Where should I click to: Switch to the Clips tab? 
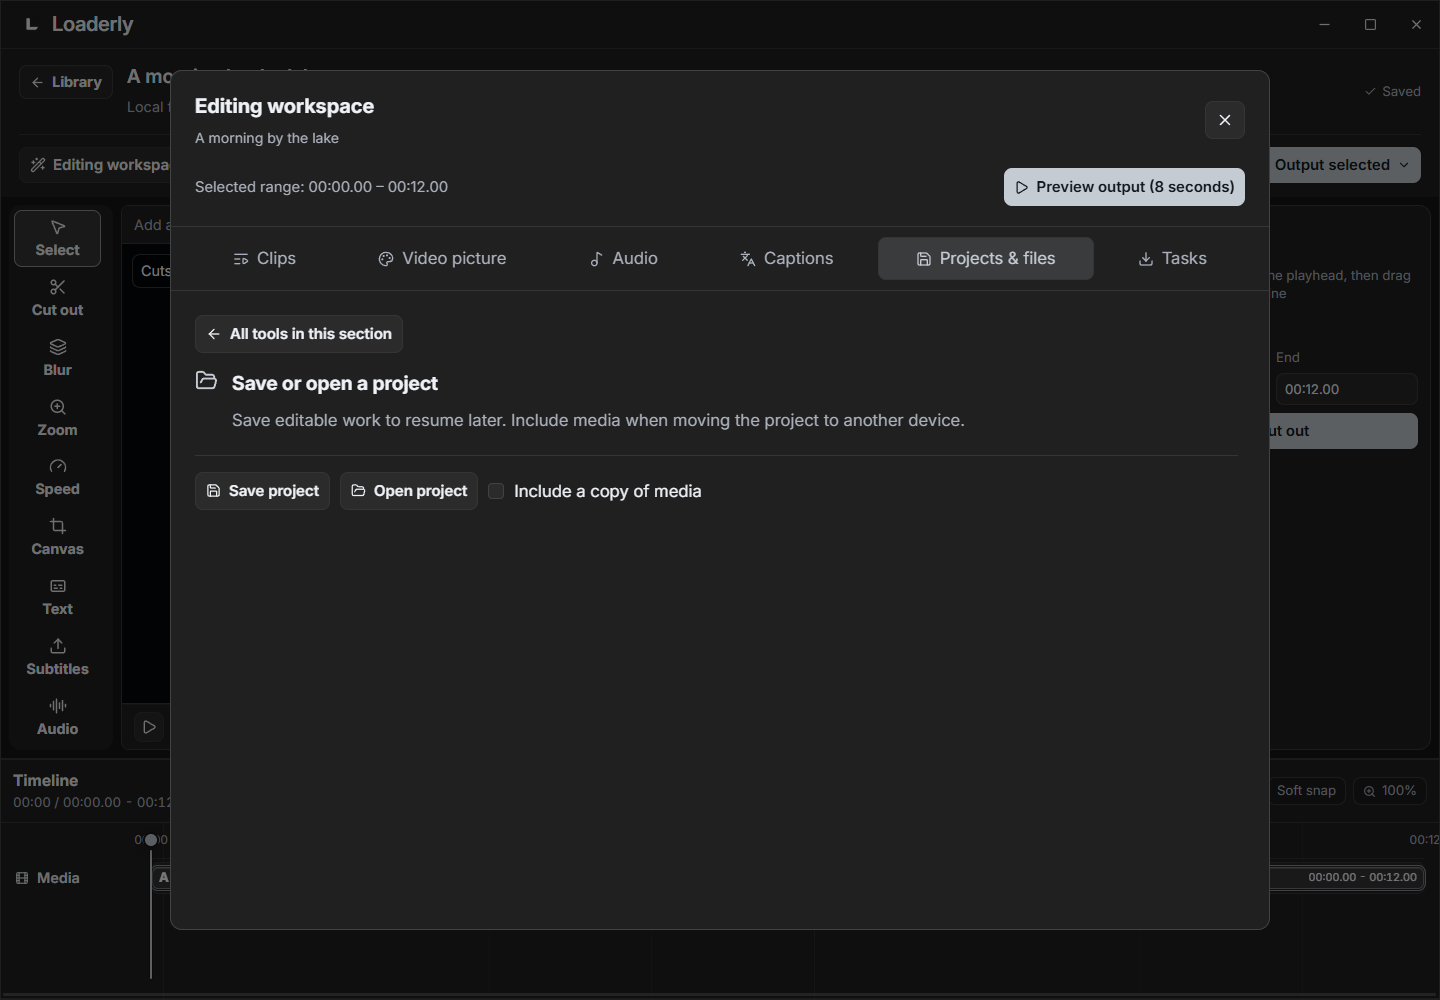tap(264, 258)
